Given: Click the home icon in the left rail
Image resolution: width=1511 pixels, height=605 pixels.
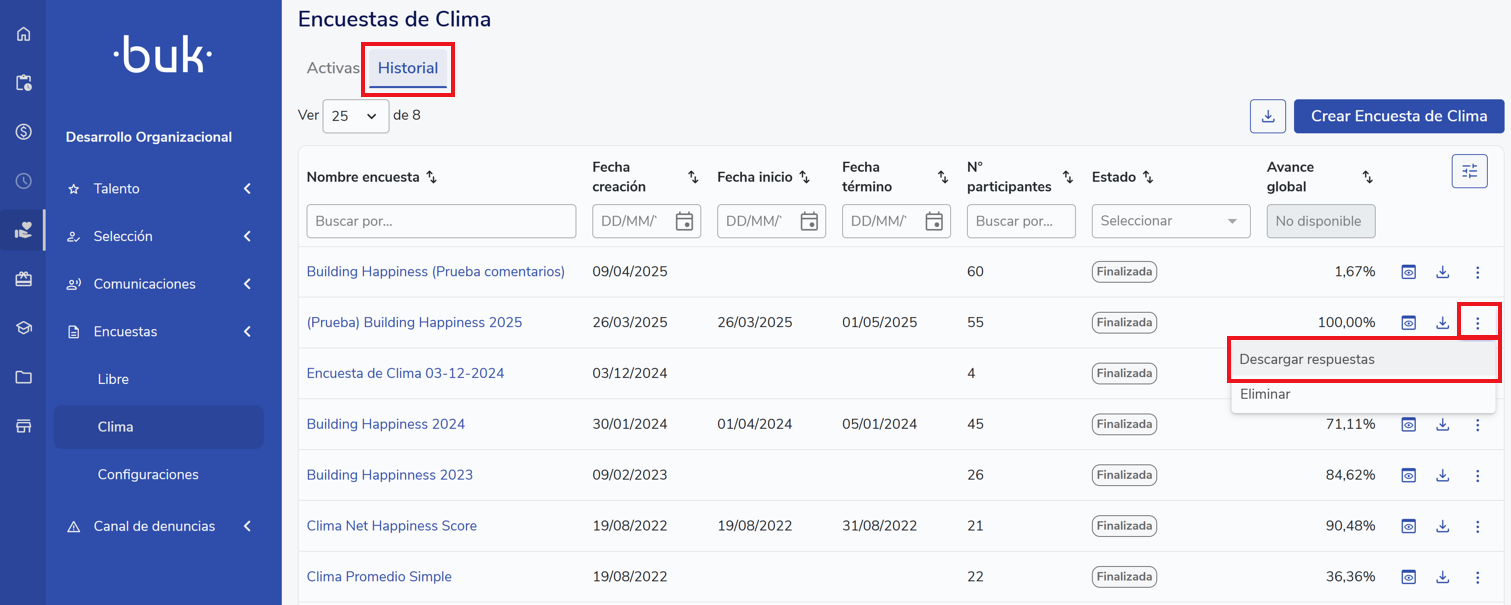Looking at the screenshot, I should point(23,34).
